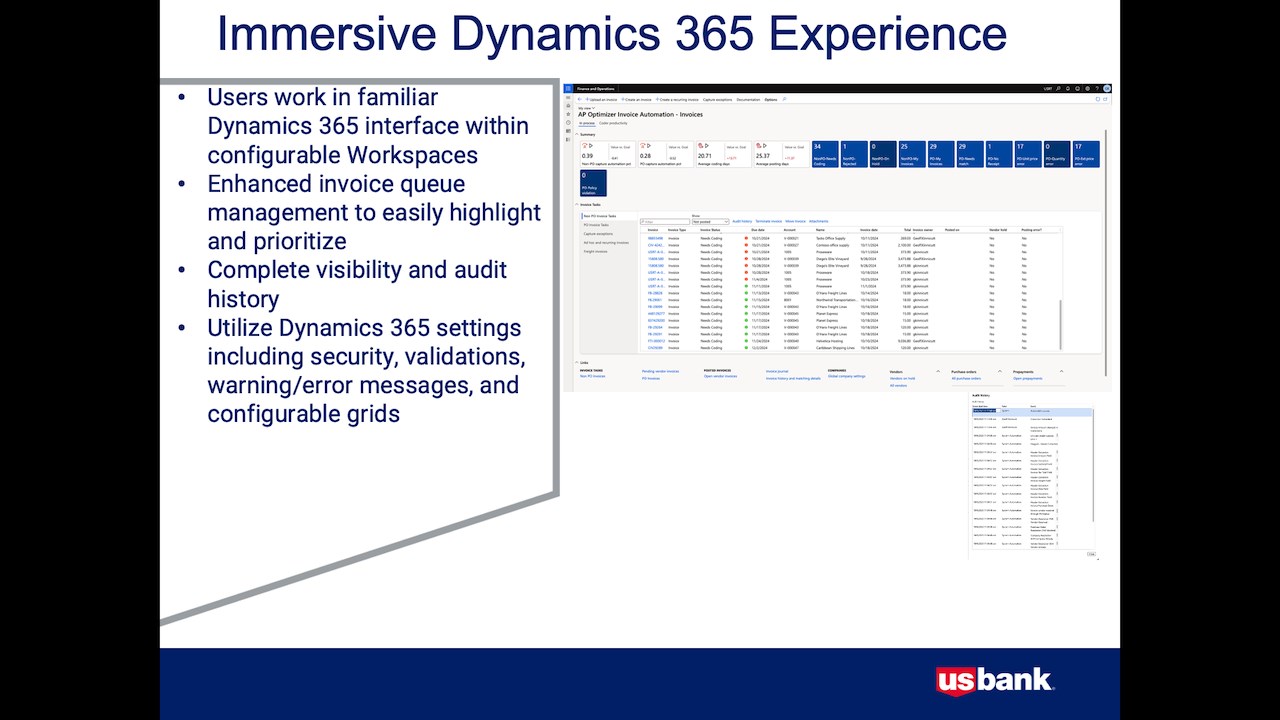1280x720 pixels.
Task: Open Average coding days KPI tile
Action: point(724,154)
